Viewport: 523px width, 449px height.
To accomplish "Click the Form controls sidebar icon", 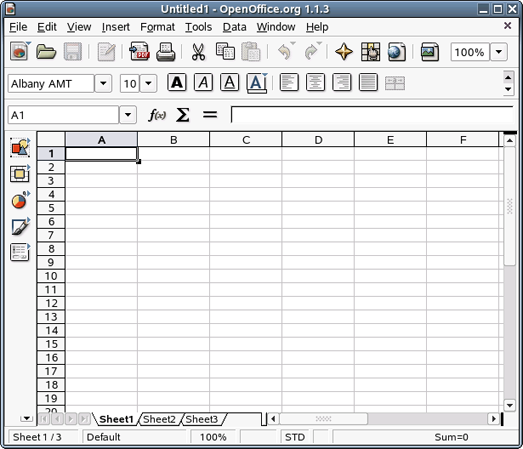I will (20, 253).
